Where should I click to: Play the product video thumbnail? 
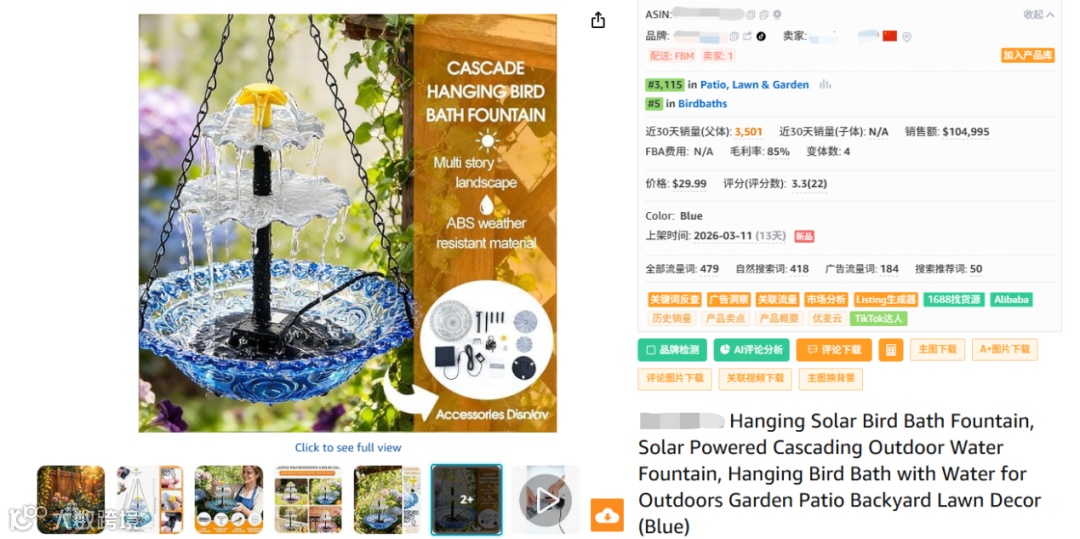[546, 500]
